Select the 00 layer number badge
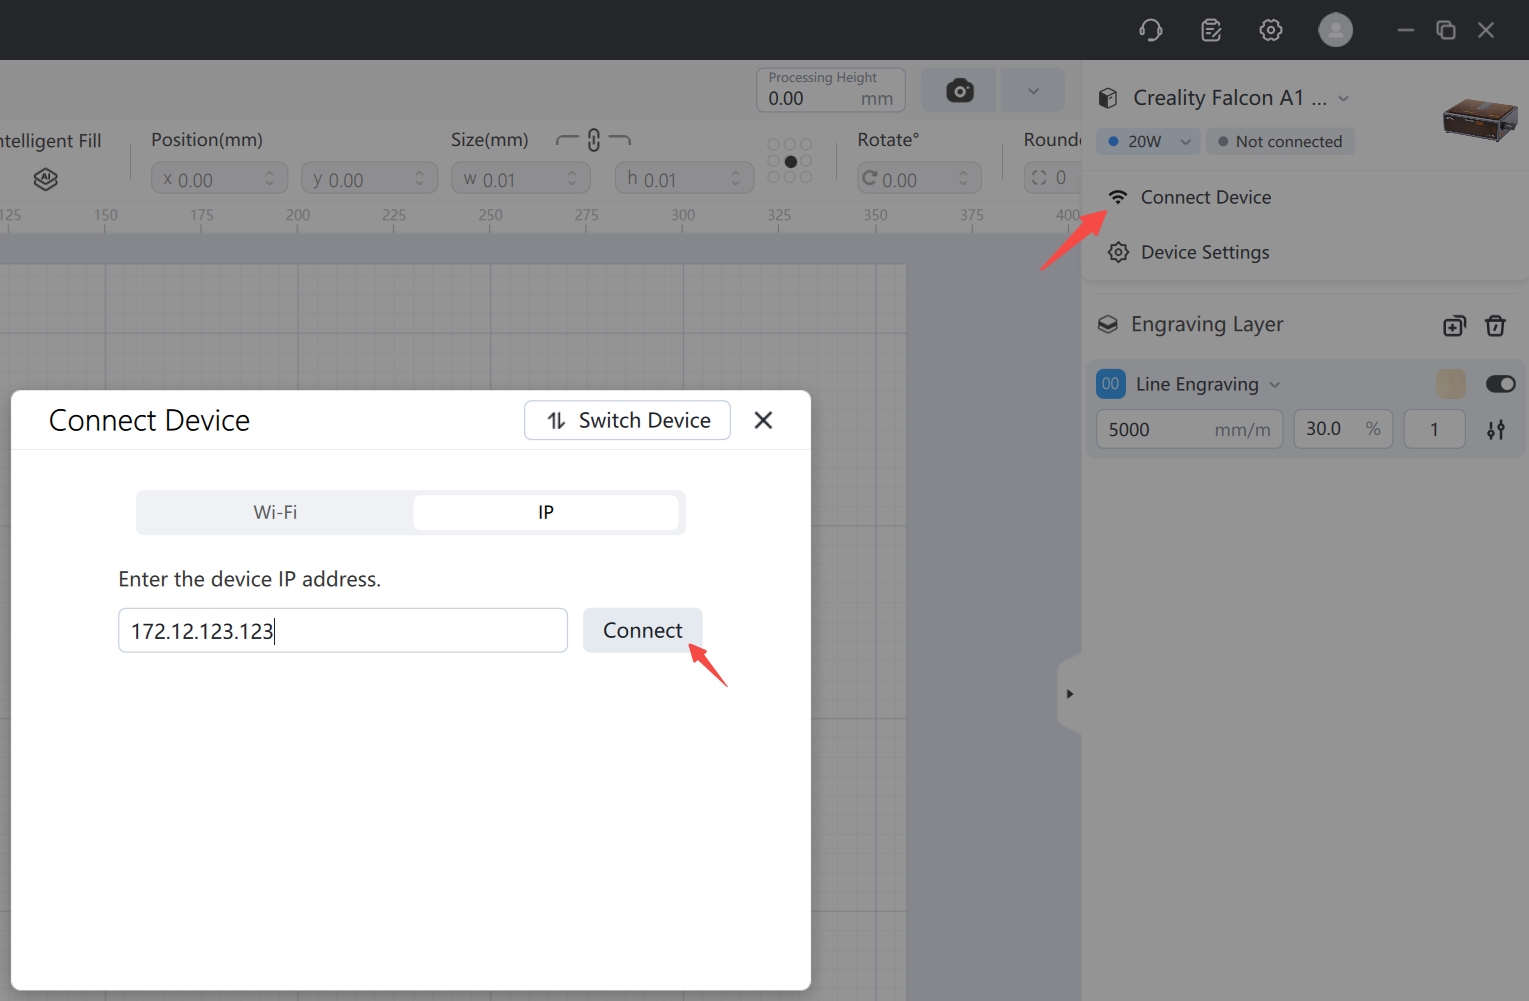This screenshot has width=1529, height=1001. (1111, 384)
